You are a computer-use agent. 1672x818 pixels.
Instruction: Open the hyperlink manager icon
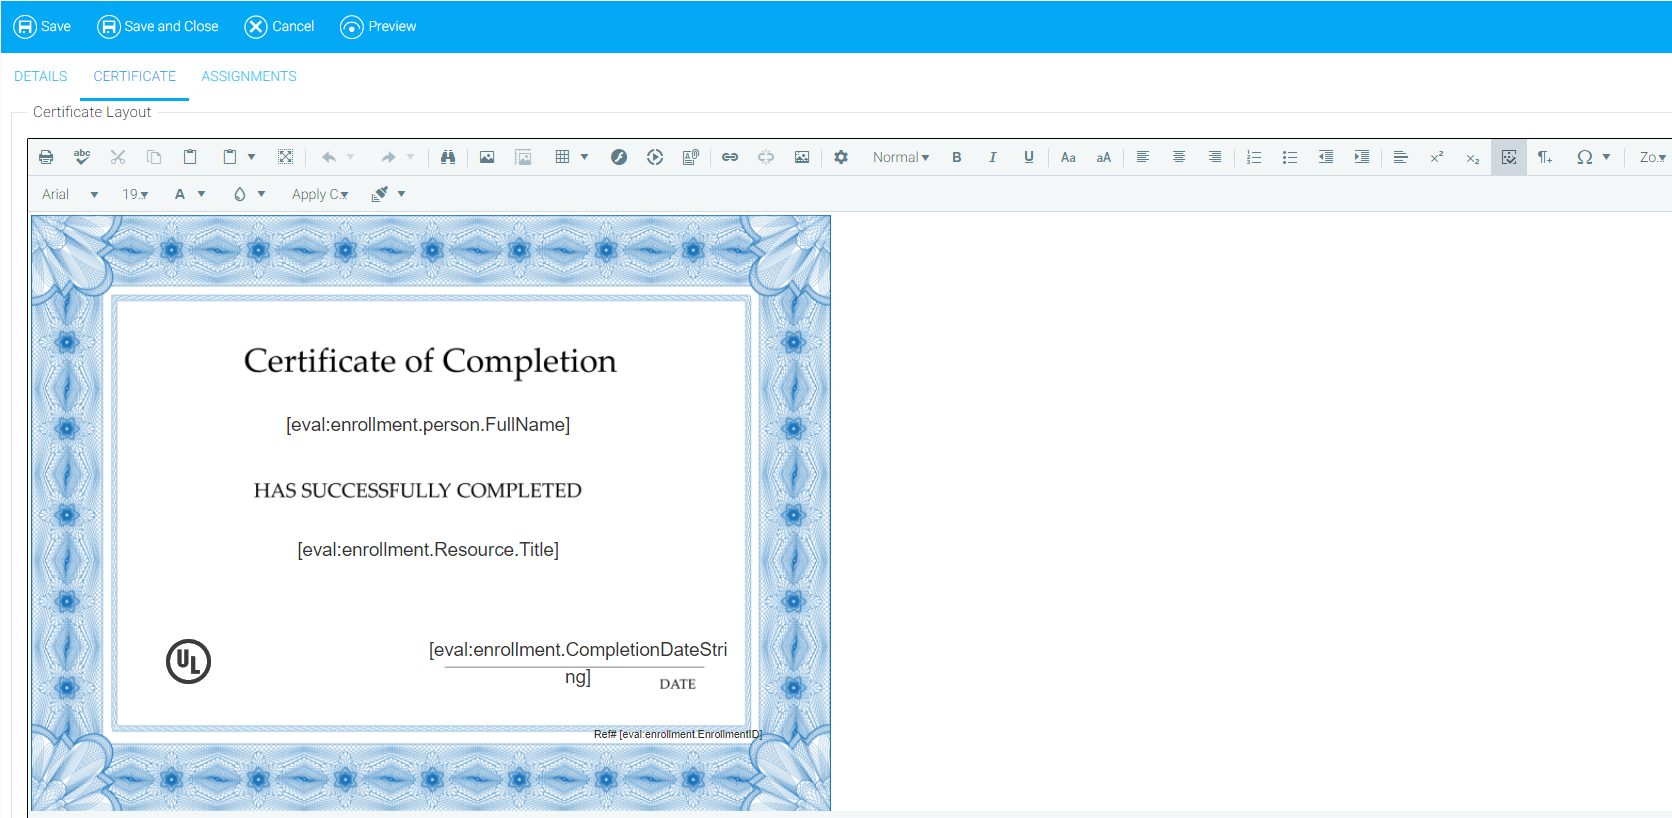[730, 157]
